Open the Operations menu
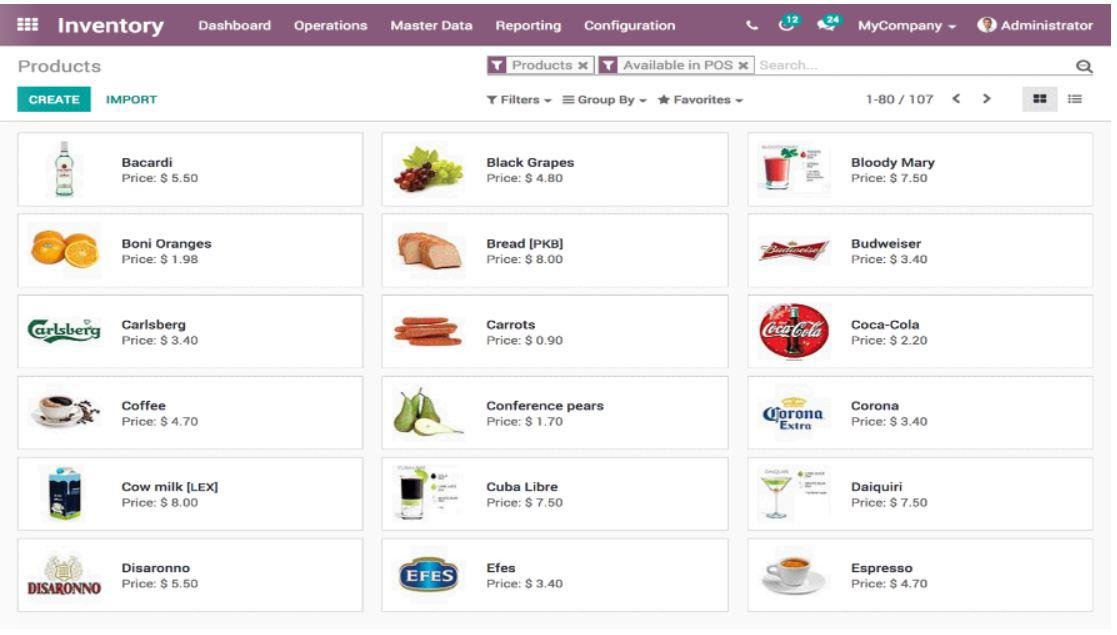 pyautogui.click(x=331, y=26)
